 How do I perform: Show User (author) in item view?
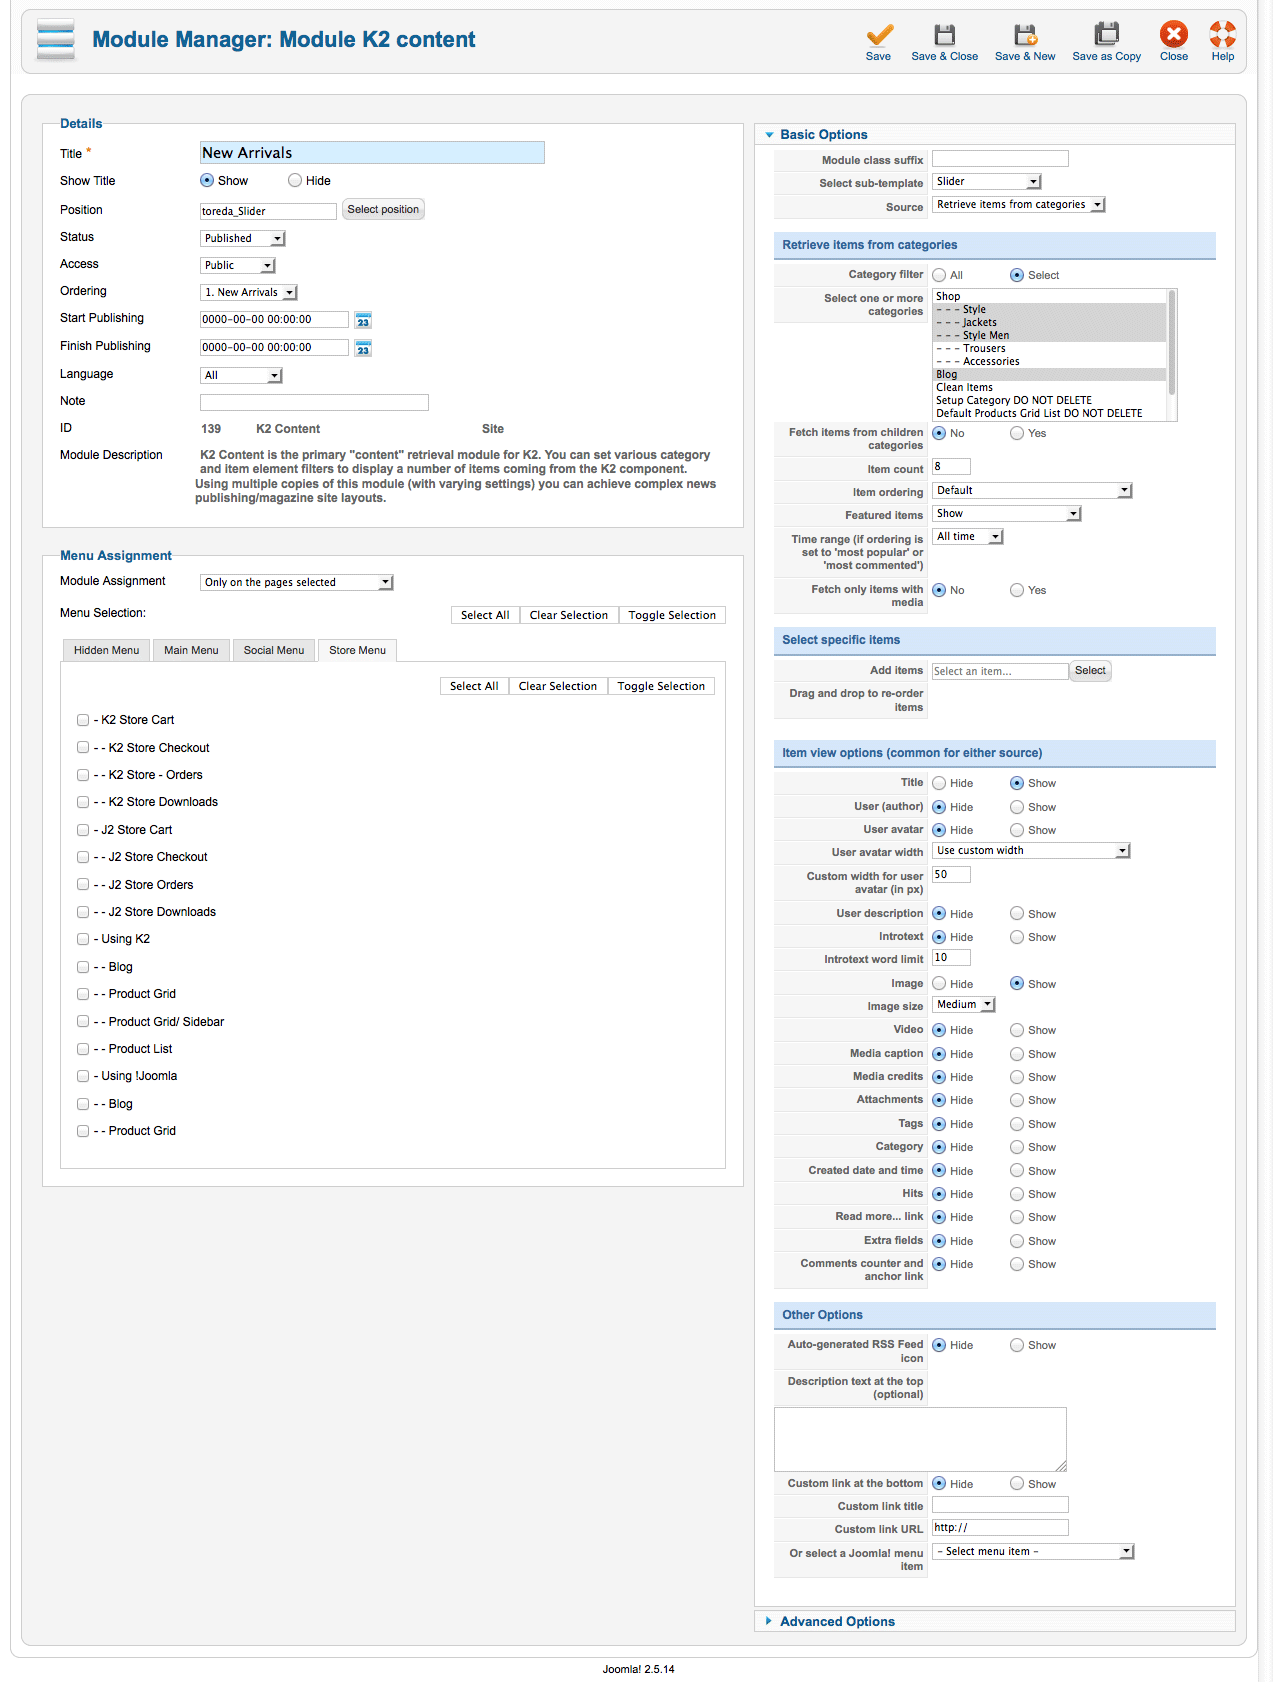coord(1017,807)
